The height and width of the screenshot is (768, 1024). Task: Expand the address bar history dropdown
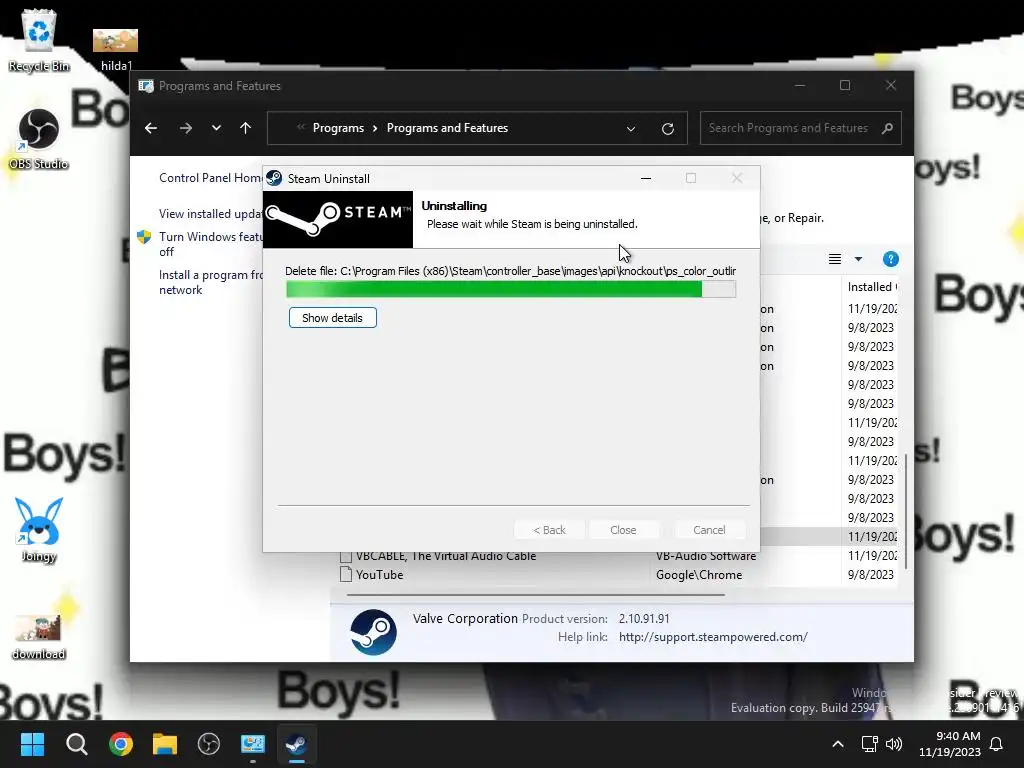631,129
